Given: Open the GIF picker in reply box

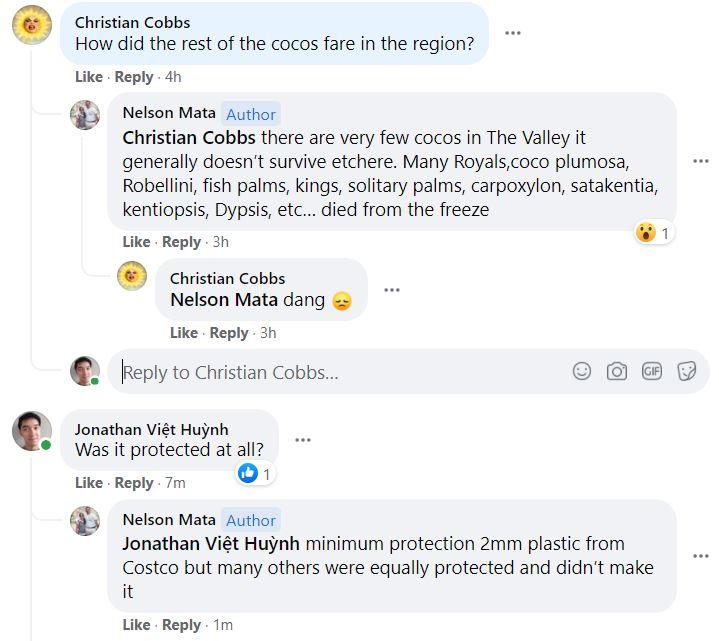Looking at the screenshot, I should [652, 371].
